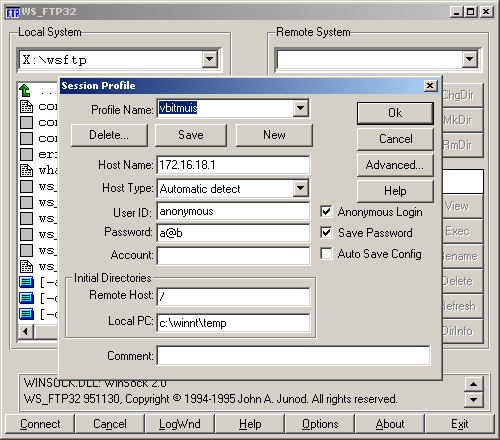Image resolution: width=500 pixels, height=440 pixels.
Task: Open the LogWnd button
Action: pos(180,424)
